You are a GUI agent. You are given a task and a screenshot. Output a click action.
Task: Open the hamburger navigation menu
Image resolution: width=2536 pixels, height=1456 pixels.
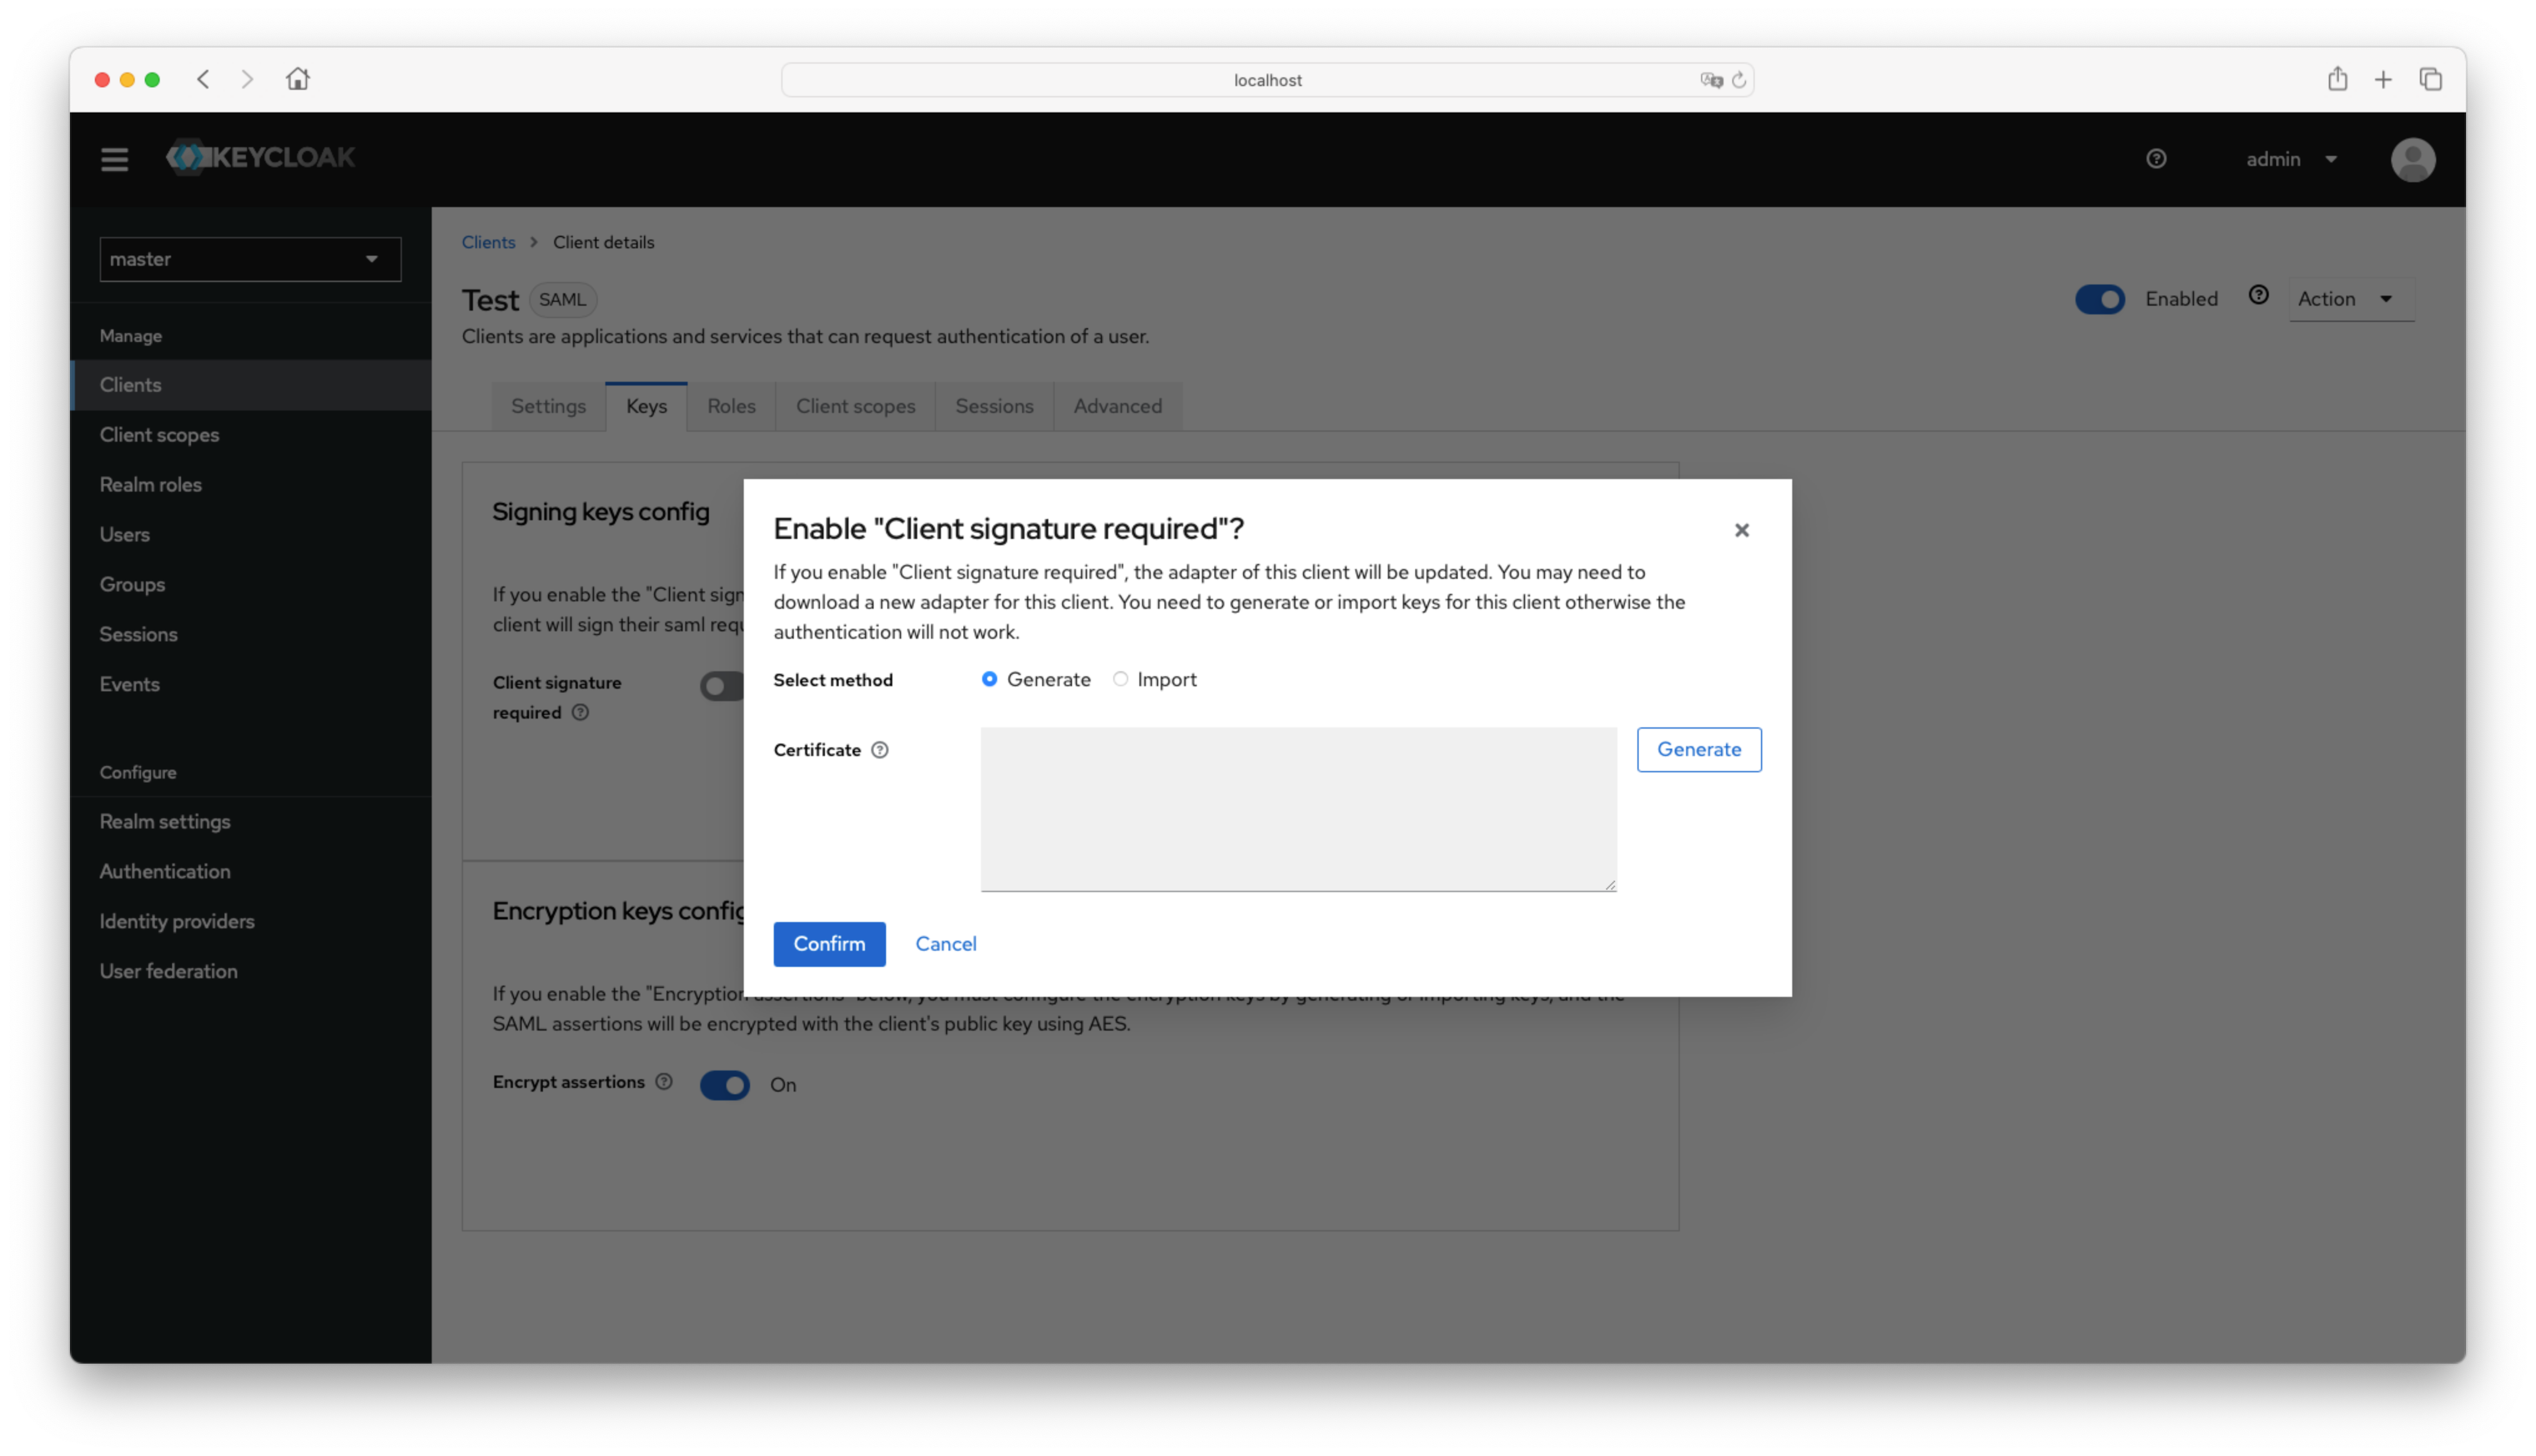pos(114,159)
